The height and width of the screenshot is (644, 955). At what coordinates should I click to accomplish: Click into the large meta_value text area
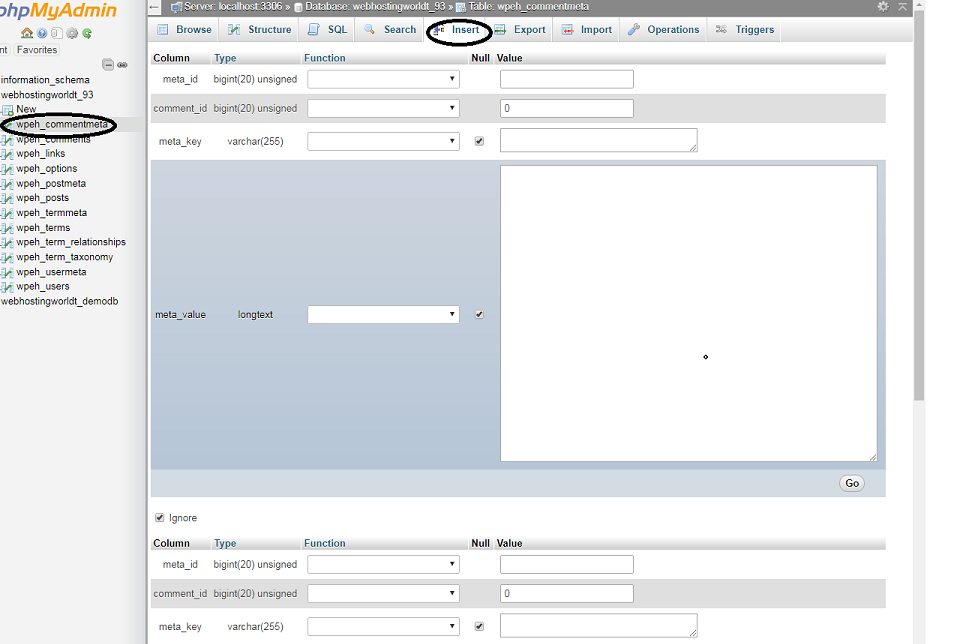coord(688,313)
